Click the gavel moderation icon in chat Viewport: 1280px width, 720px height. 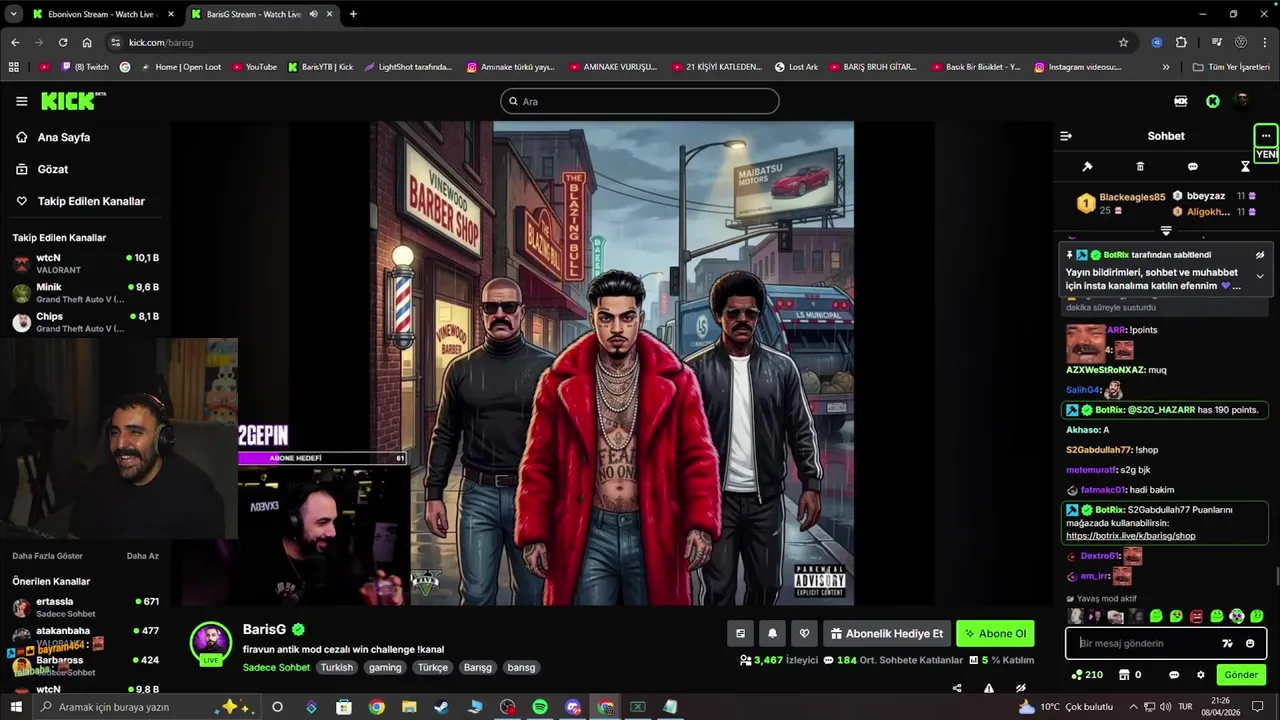coord(1087,166)
